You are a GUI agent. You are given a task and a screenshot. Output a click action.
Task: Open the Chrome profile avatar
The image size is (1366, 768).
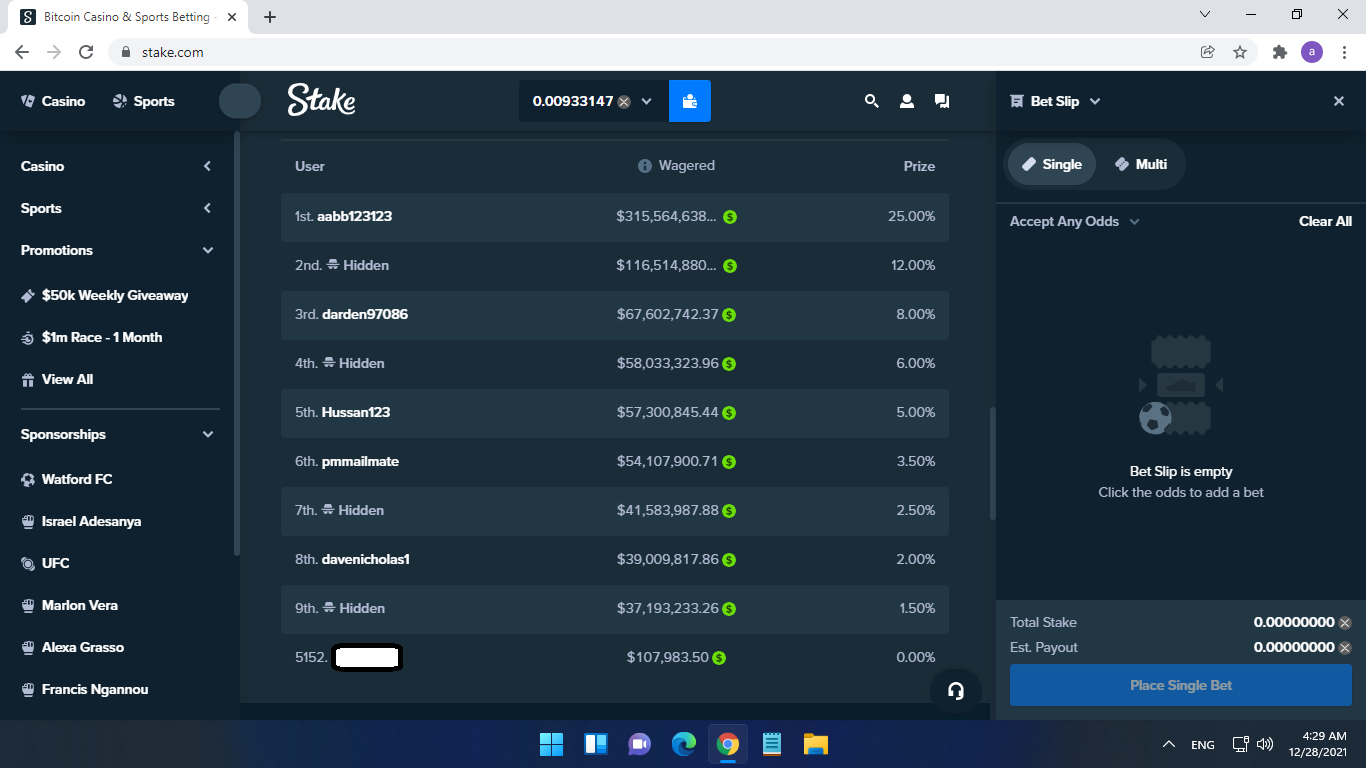[x=1312, y=52]
